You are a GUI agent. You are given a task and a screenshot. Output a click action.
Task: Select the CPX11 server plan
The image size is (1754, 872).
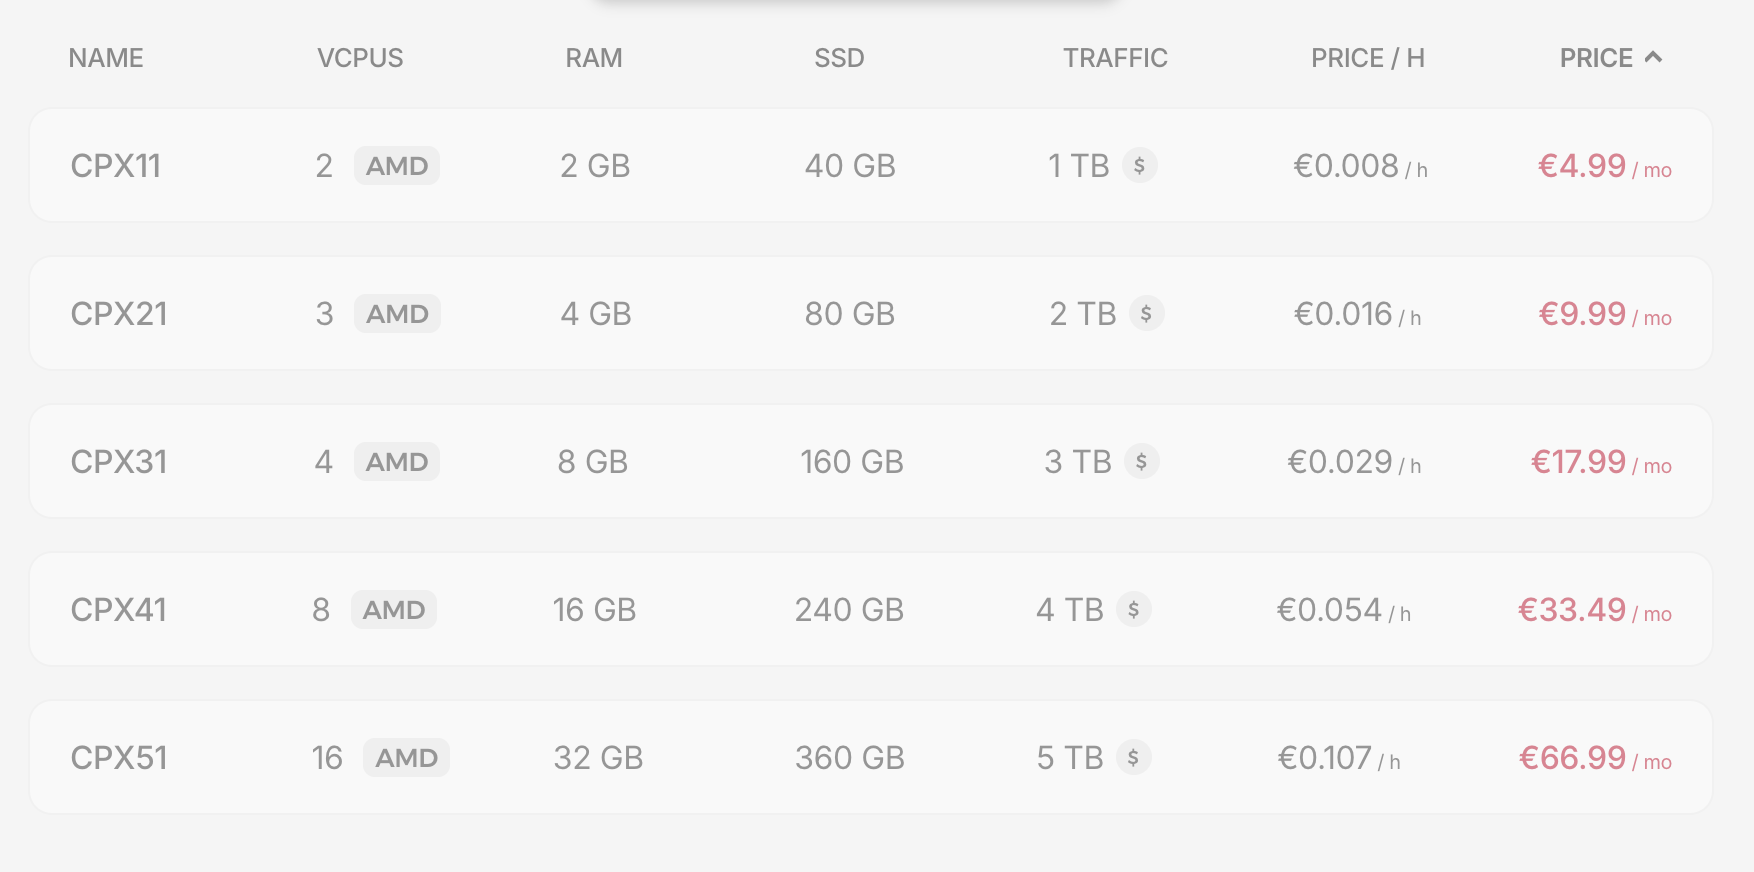click(116, 165)
